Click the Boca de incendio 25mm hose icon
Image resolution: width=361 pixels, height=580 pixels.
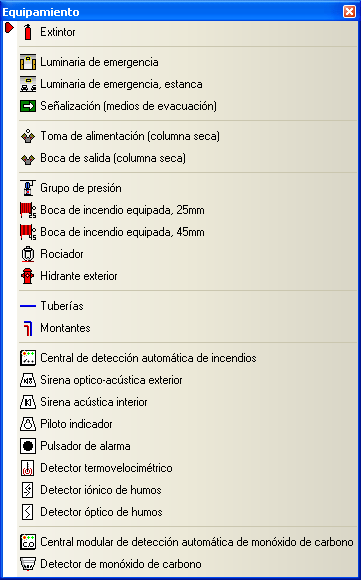pyautogui.click(x=28, y=210)
